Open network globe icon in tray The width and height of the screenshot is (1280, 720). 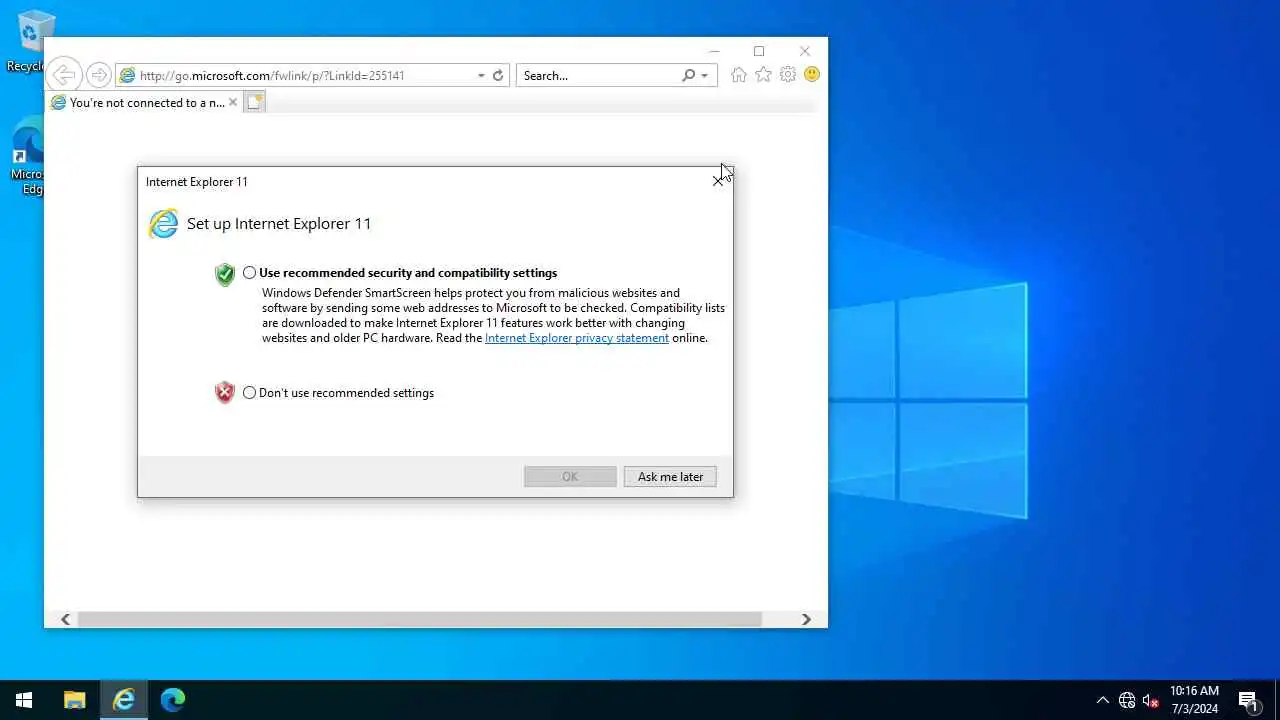pos(1127,700)
